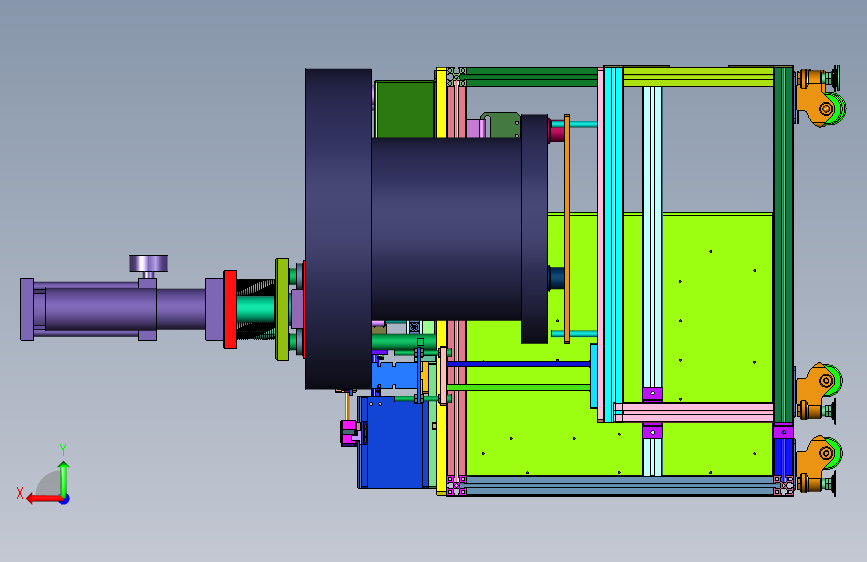Select the large blue motor box
This screenshot has height=562, width=867.
(x=391, y=443)
